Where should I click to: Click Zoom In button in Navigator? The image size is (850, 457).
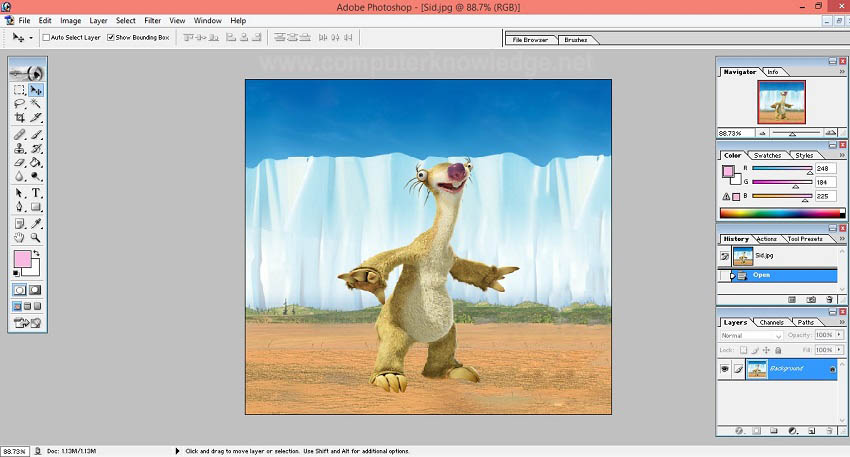click(830, 133)
